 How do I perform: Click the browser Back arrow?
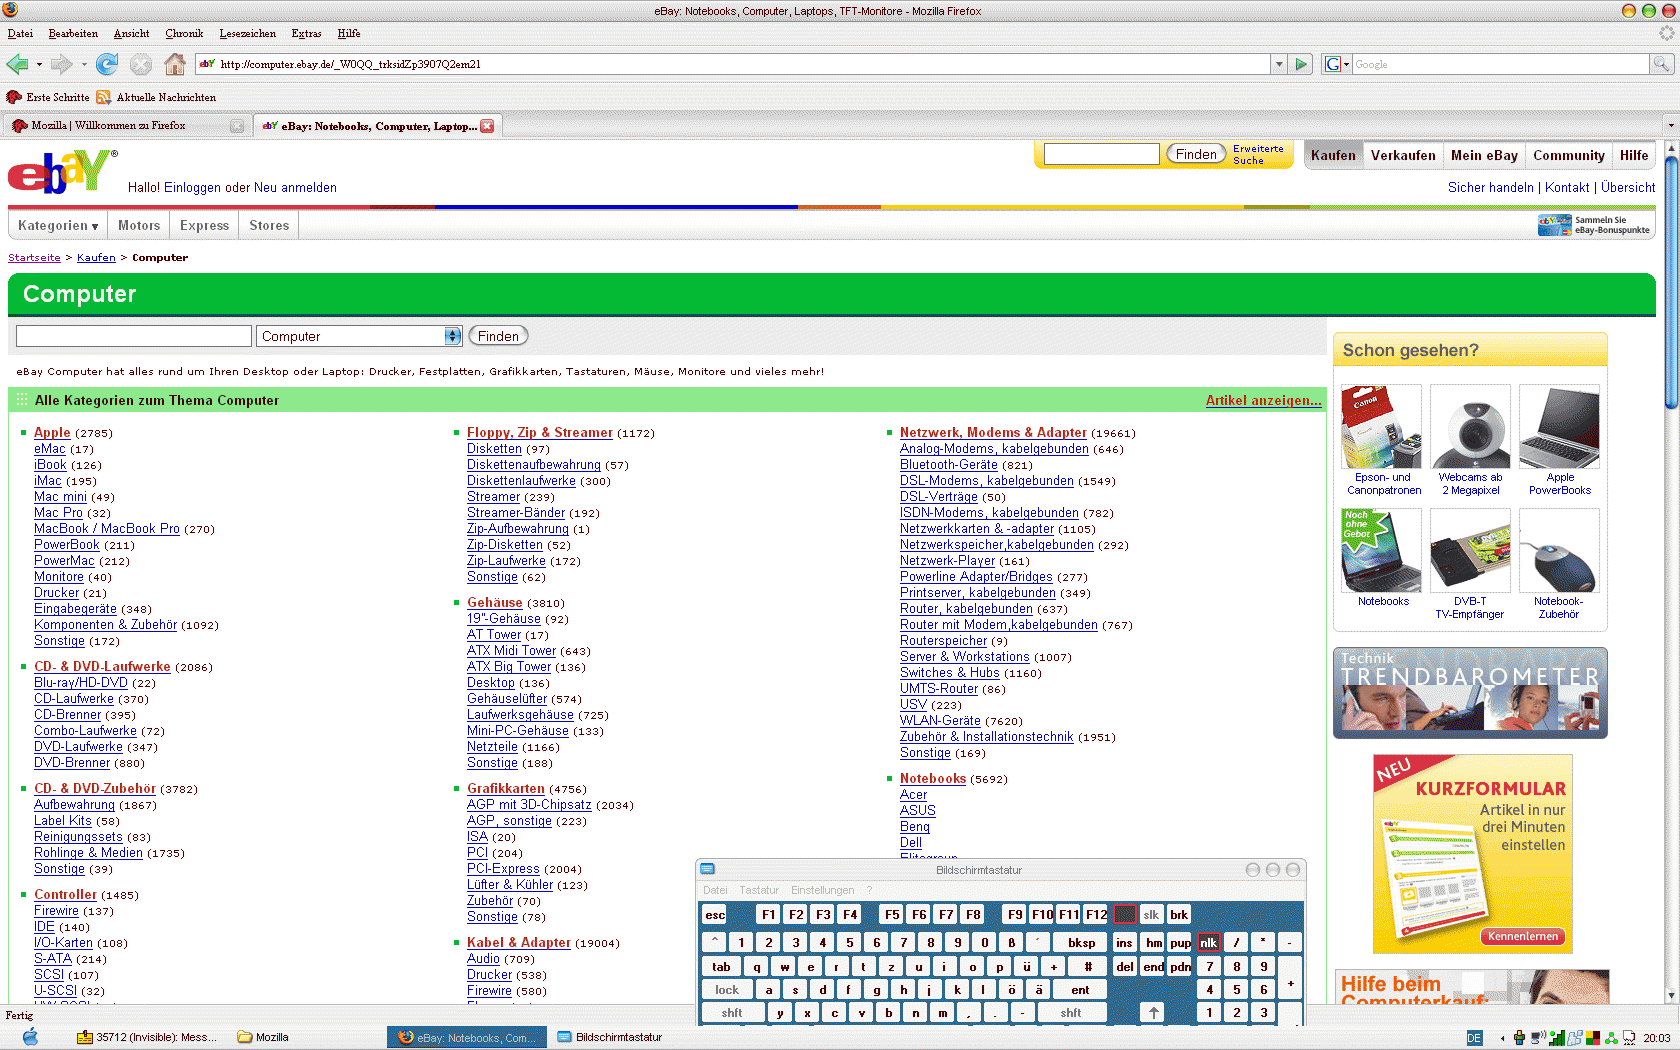(x=17, y=64)
